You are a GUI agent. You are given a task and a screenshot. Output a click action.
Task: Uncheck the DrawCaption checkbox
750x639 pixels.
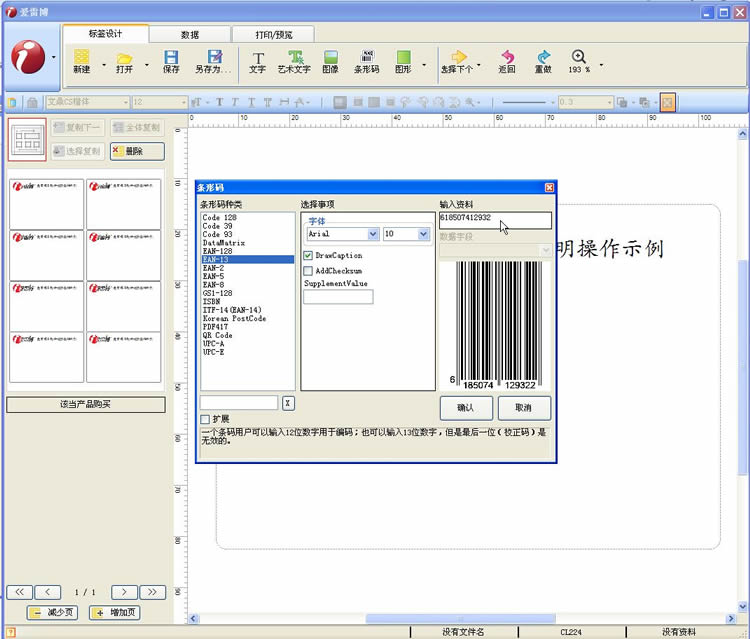point(308,256)
